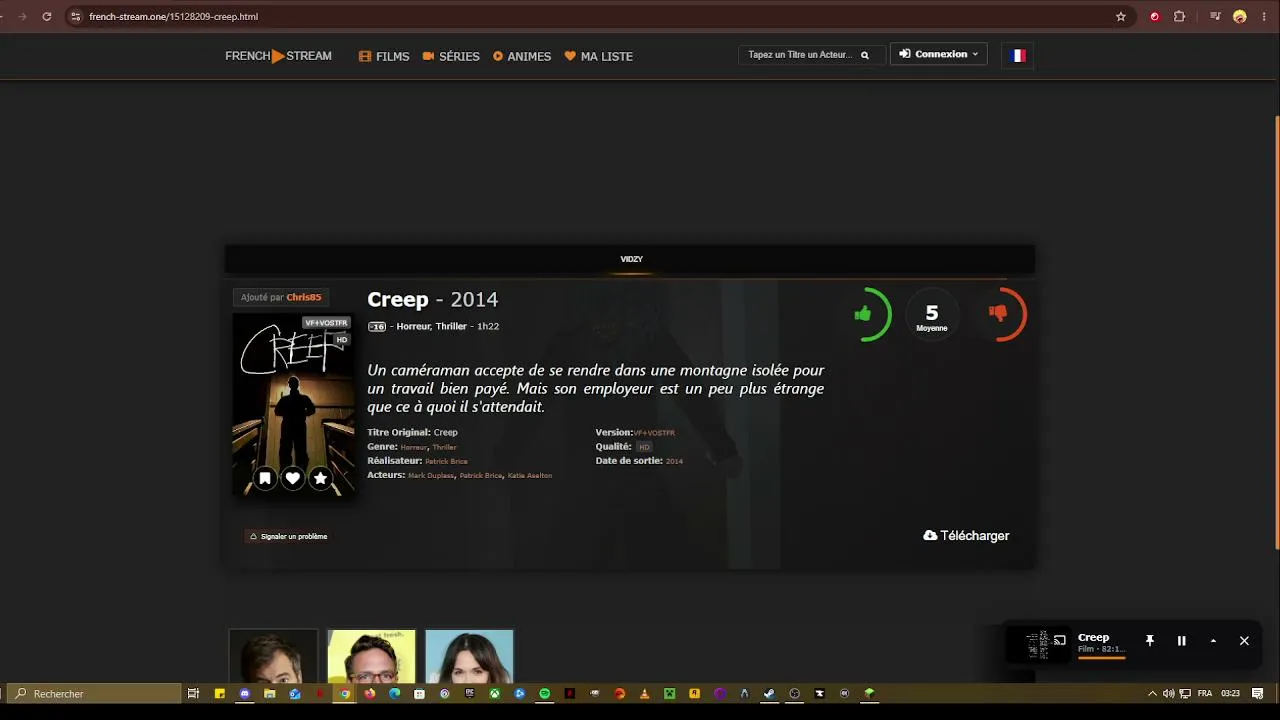Screen dimensions: 1280x720
Task: Click the thumbs-down dislike icon
Action: pos(998,313)
